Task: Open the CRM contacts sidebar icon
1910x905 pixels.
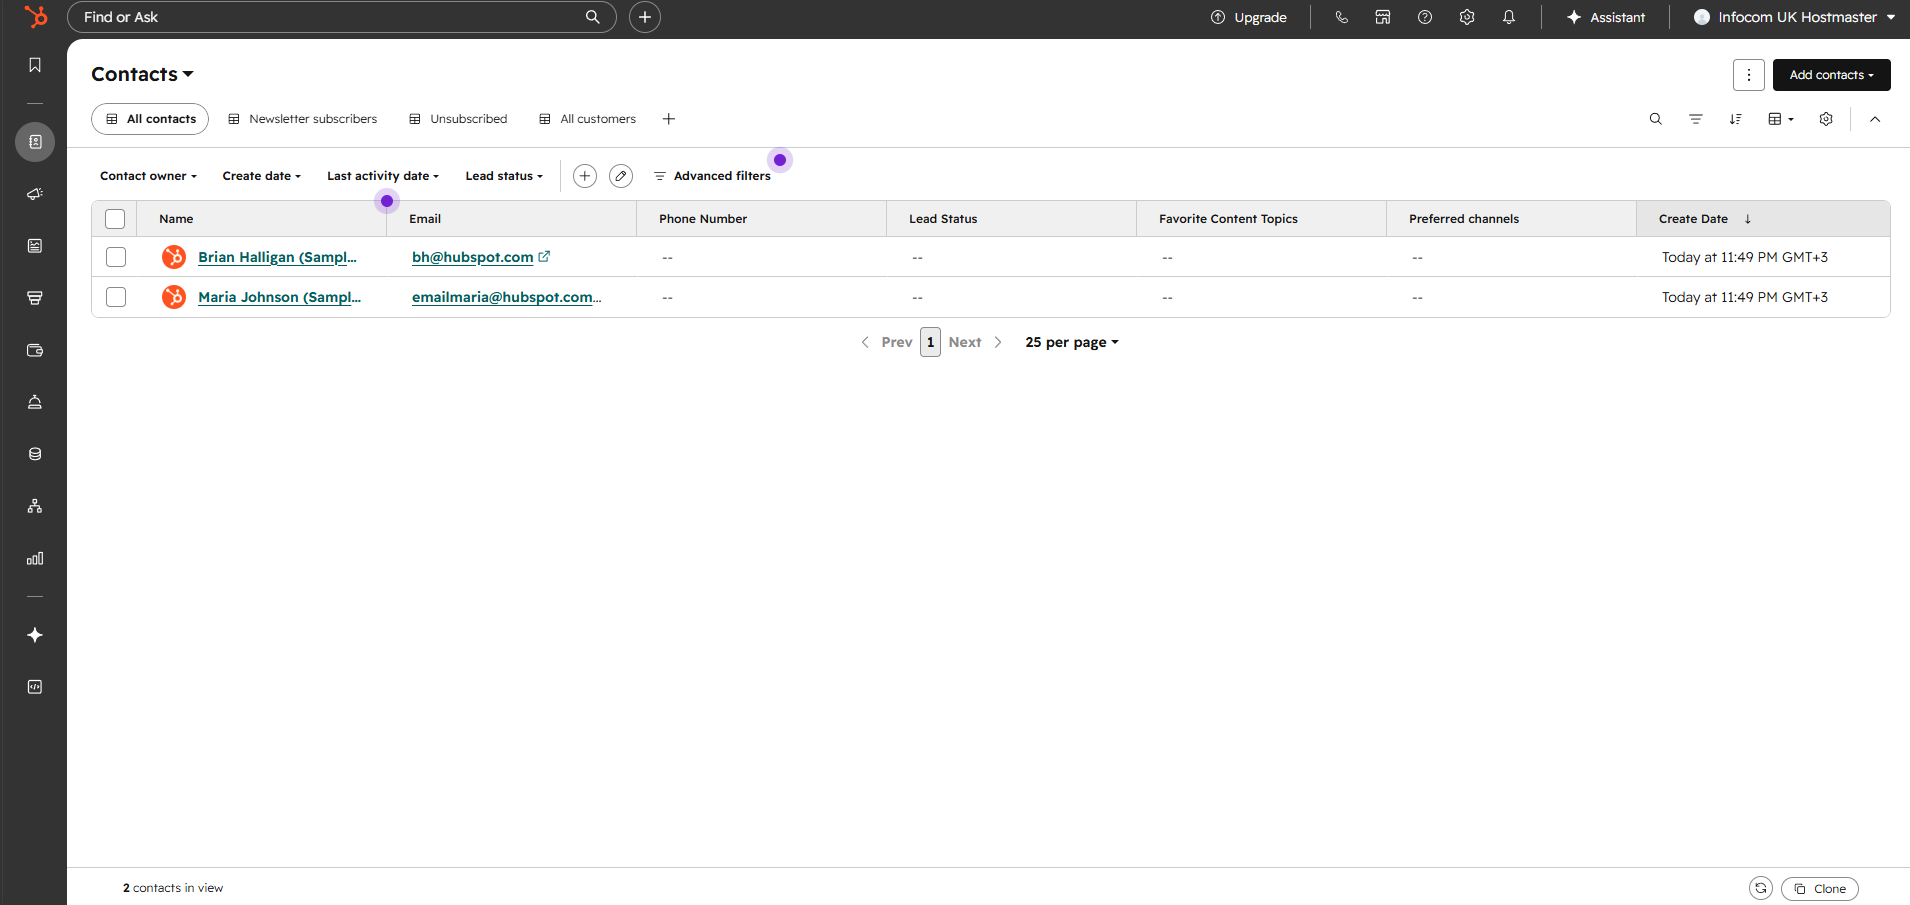Action: click(35, 142)
